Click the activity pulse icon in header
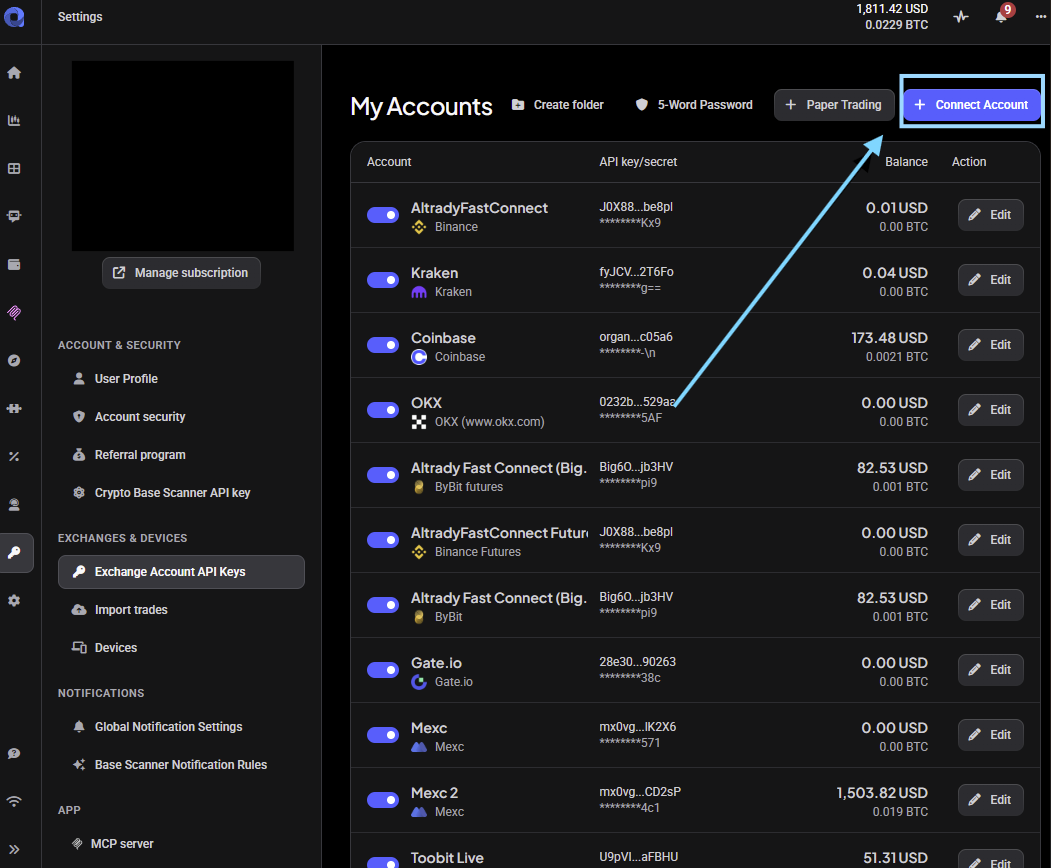The image size is (1051, 868). (961, 16)
